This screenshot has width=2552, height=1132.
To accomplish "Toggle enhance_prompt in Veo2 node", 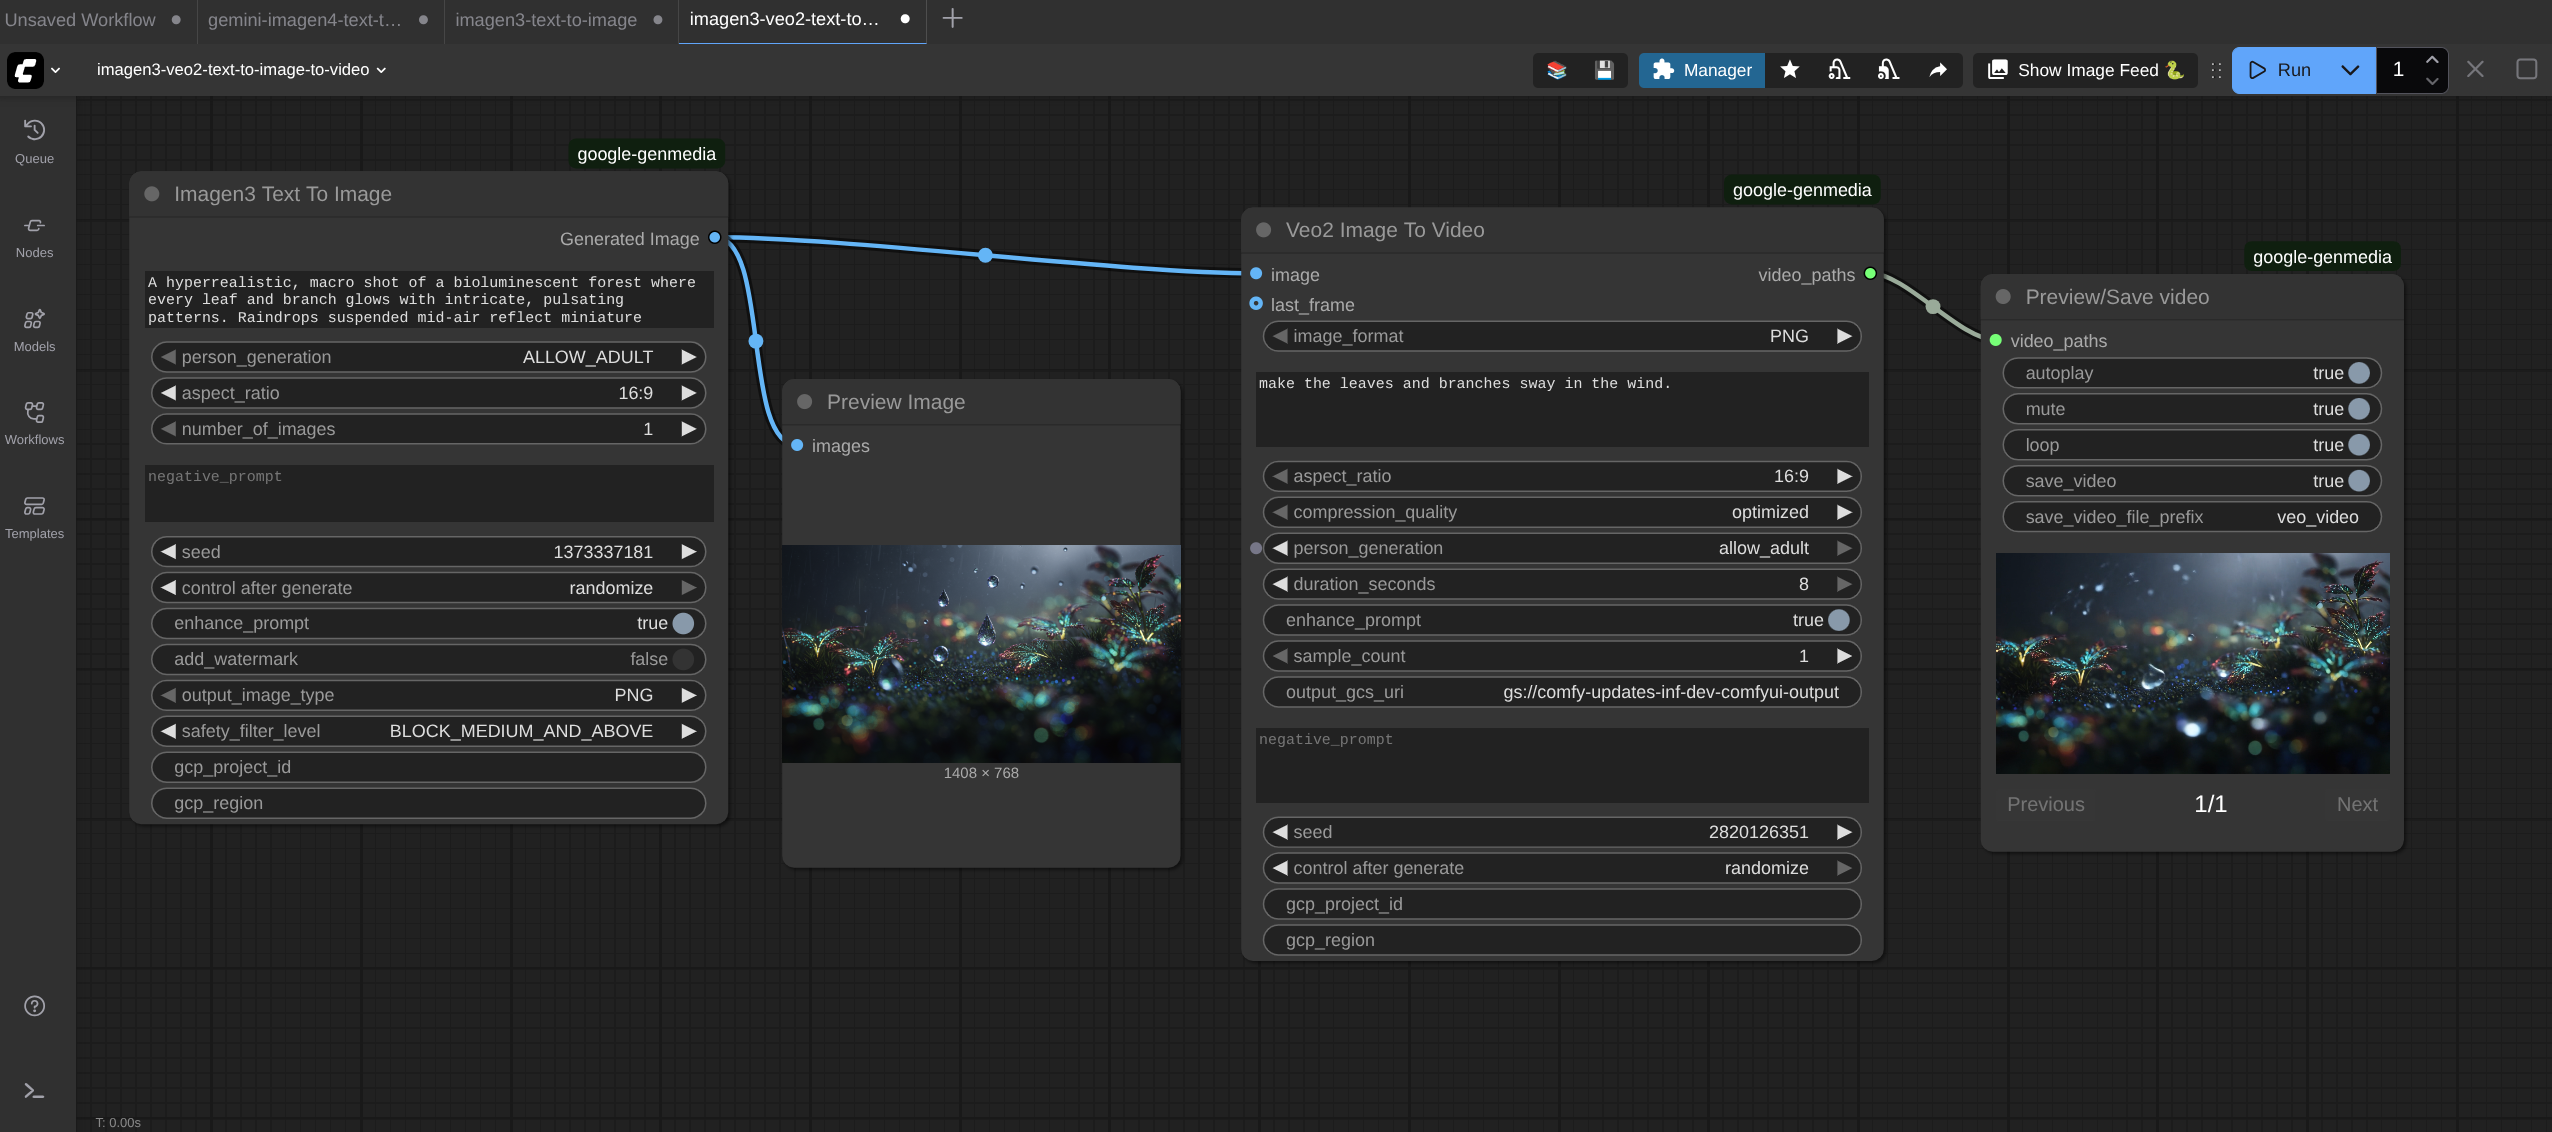I will (1839, 620).
